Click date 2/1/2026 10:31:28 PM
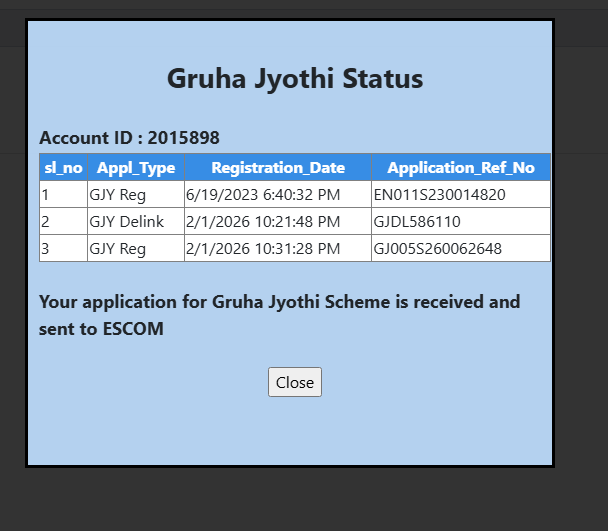Image resolution: width=608 pixels, height=531 pixels. [263, 249]
